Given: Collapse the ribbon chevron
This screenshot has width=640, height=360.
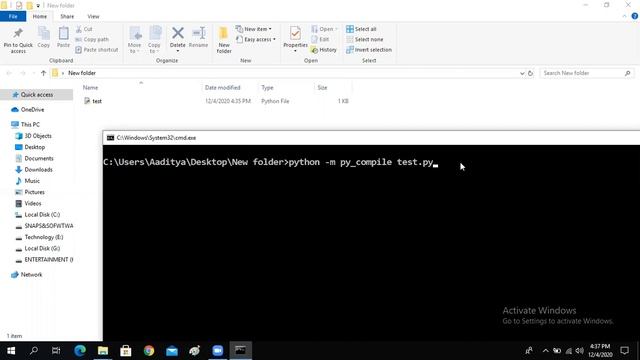Looking at the screenshot, I should [x=624, y=16].
